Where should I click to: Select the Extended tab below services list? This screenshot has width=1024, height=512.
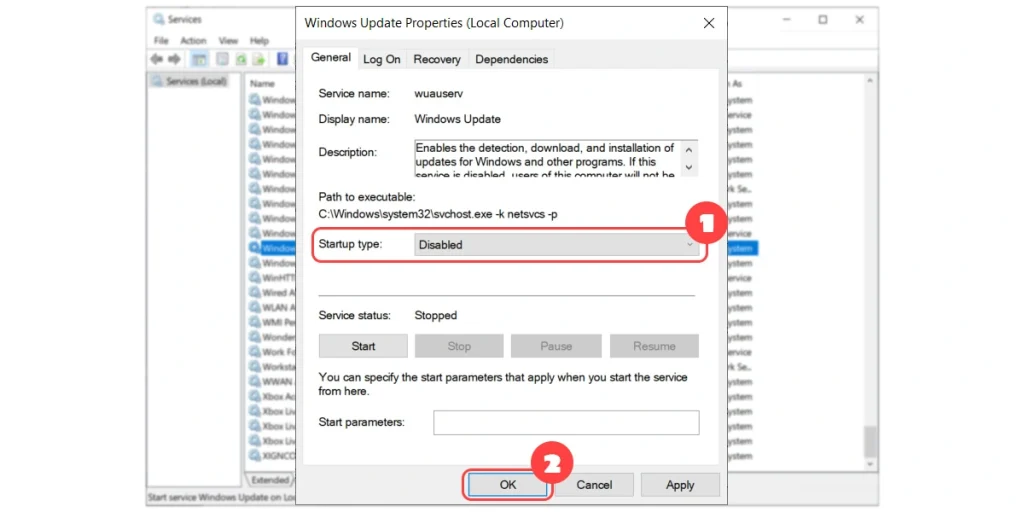click(270, 480)
